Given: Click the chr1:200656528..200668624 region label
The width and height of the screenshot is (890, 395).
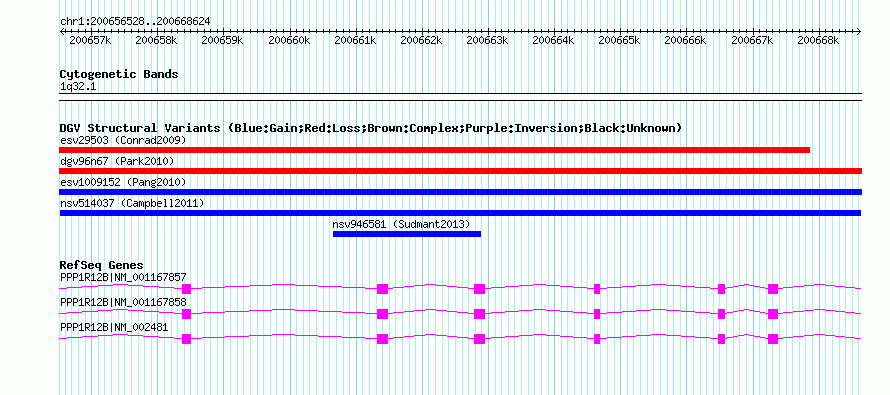Looking at the screenshot, I should point(135,21).
